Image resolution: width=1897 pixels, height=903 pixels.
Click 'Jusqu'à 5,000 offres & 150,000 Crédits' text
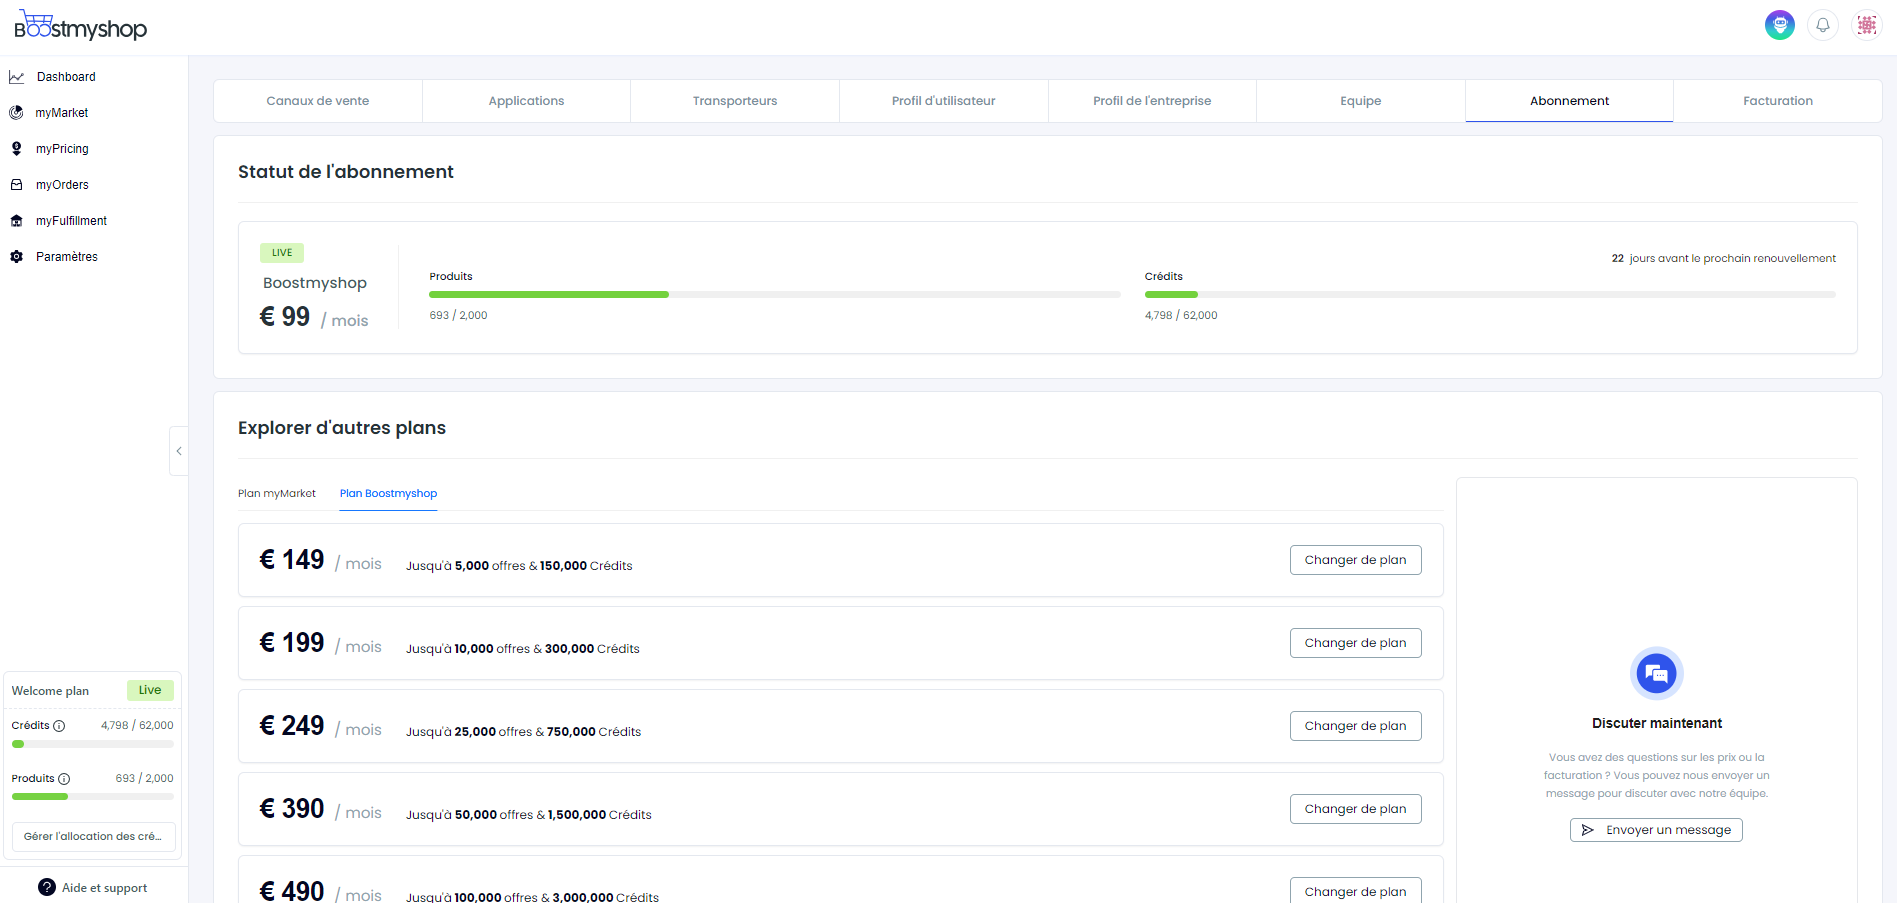[x=519, y=566]
